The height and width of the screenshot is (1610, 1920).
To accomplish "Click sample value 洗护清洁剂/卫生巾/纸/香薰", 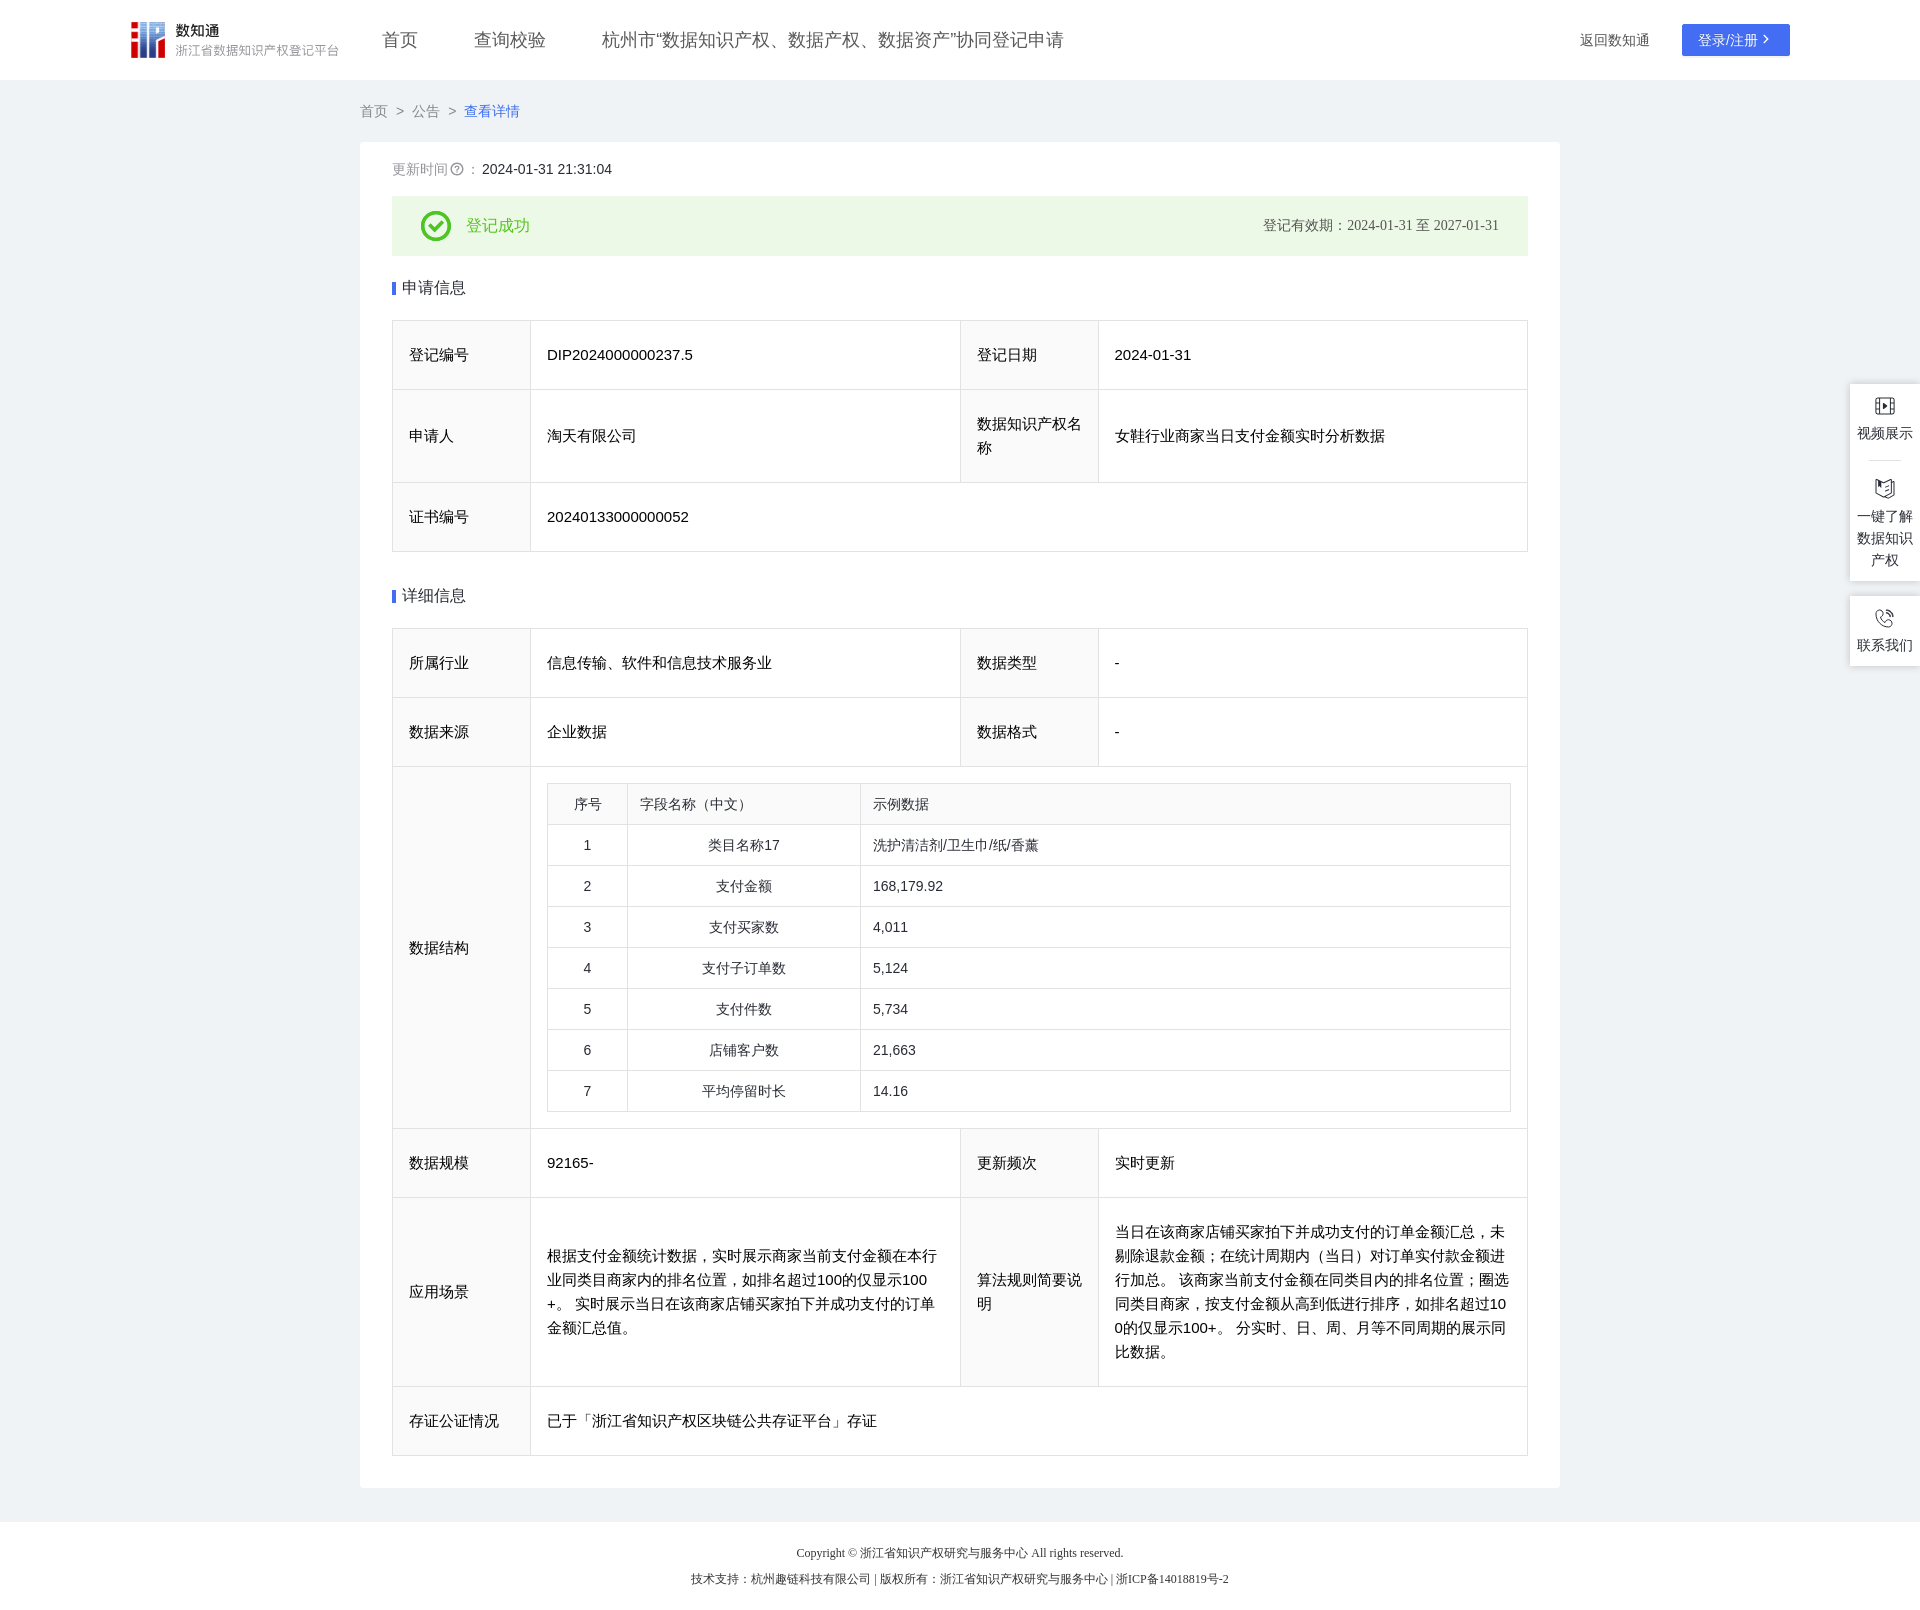I will 956,846.
